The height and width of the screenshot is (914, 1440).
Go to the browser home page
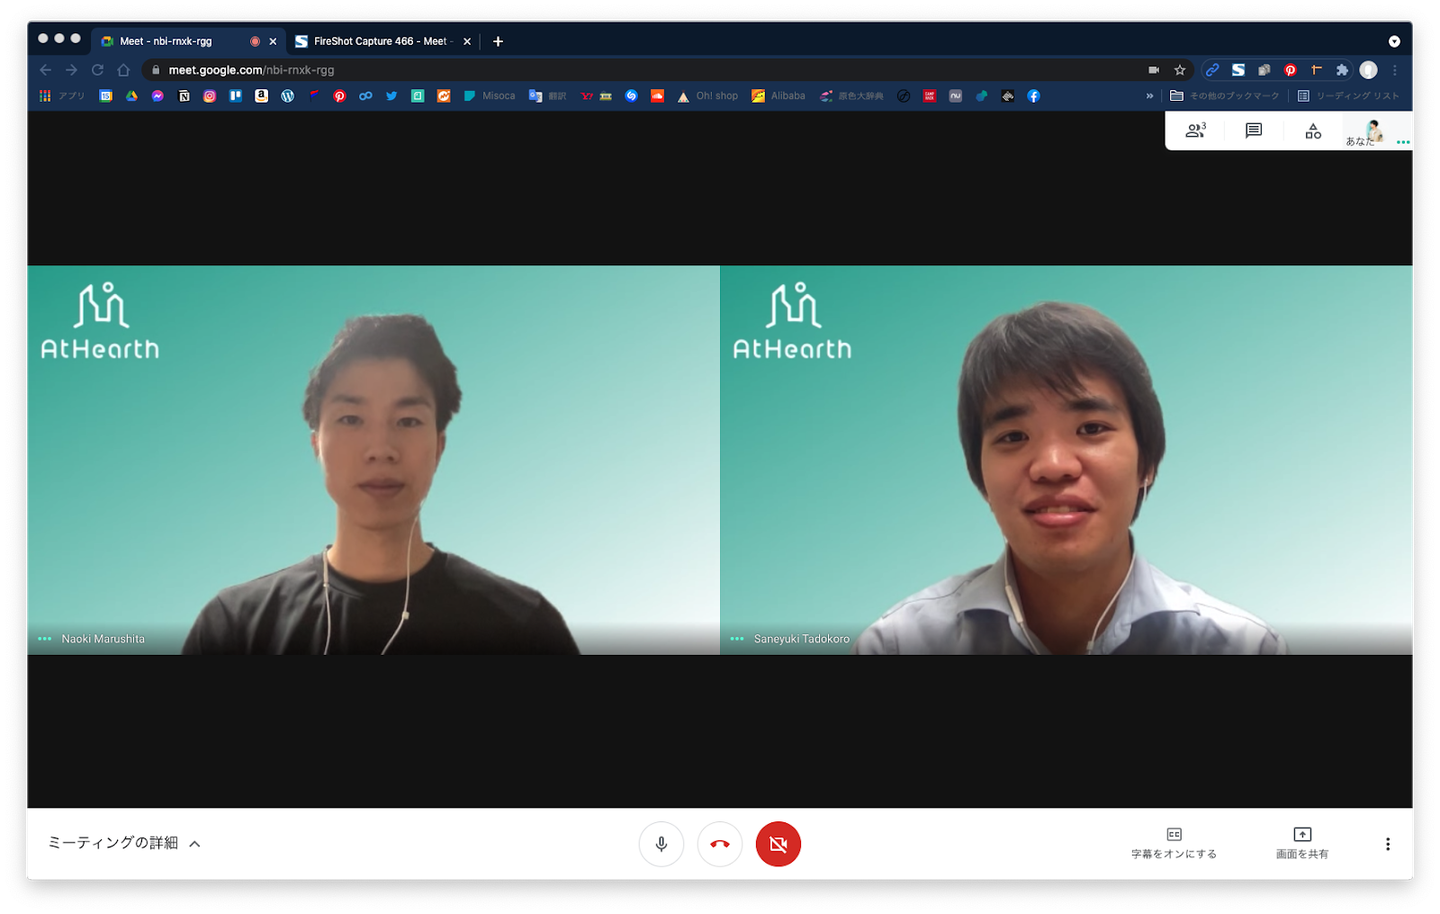pos(123,70)
